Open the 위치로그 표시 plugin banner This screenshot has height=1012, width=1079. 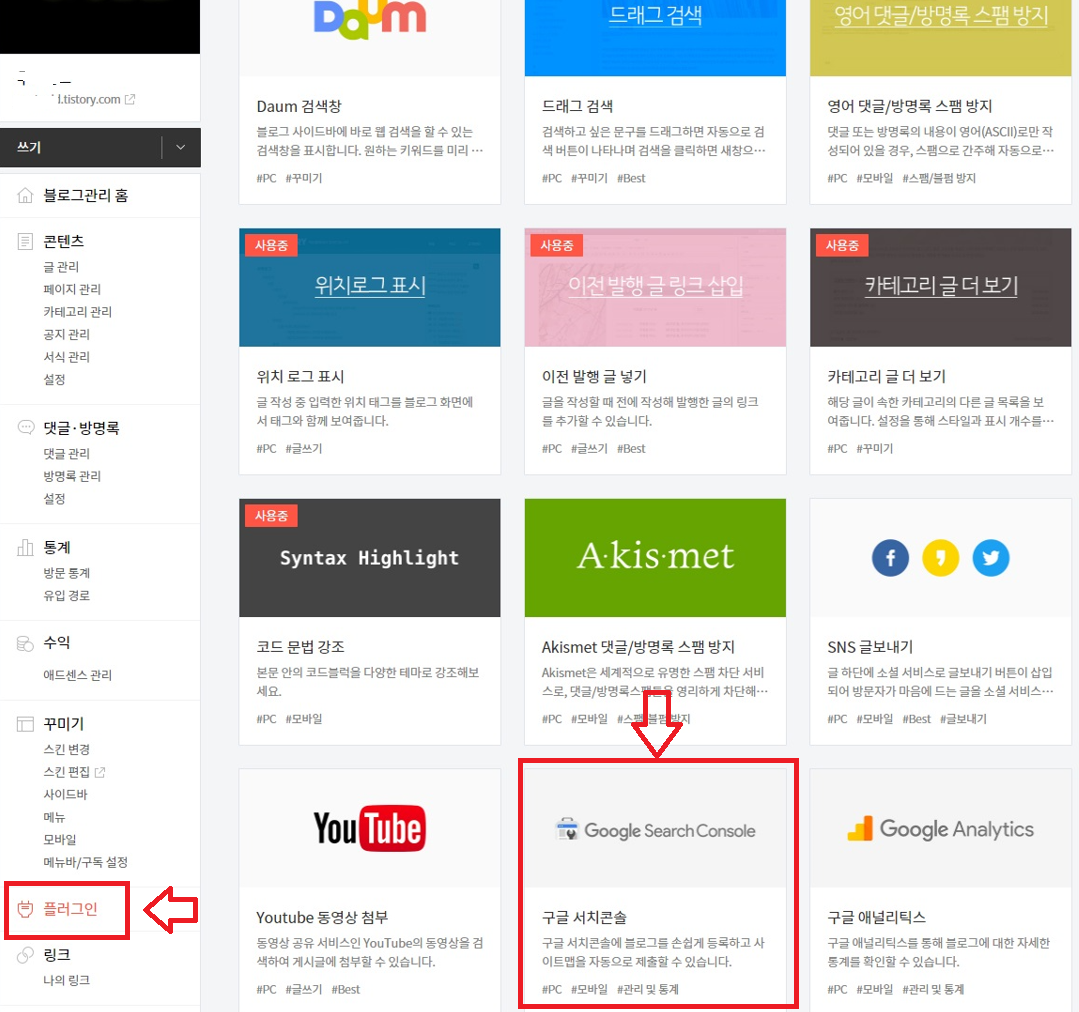[370, 288]
